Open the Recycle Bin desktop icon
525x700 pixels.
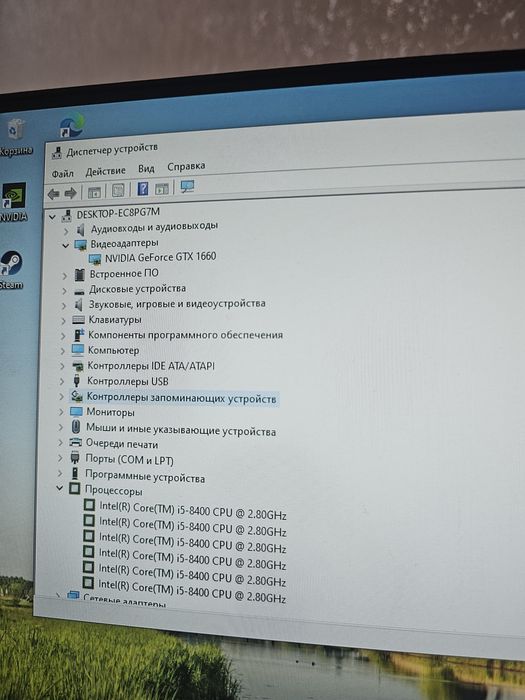(15, 136)
